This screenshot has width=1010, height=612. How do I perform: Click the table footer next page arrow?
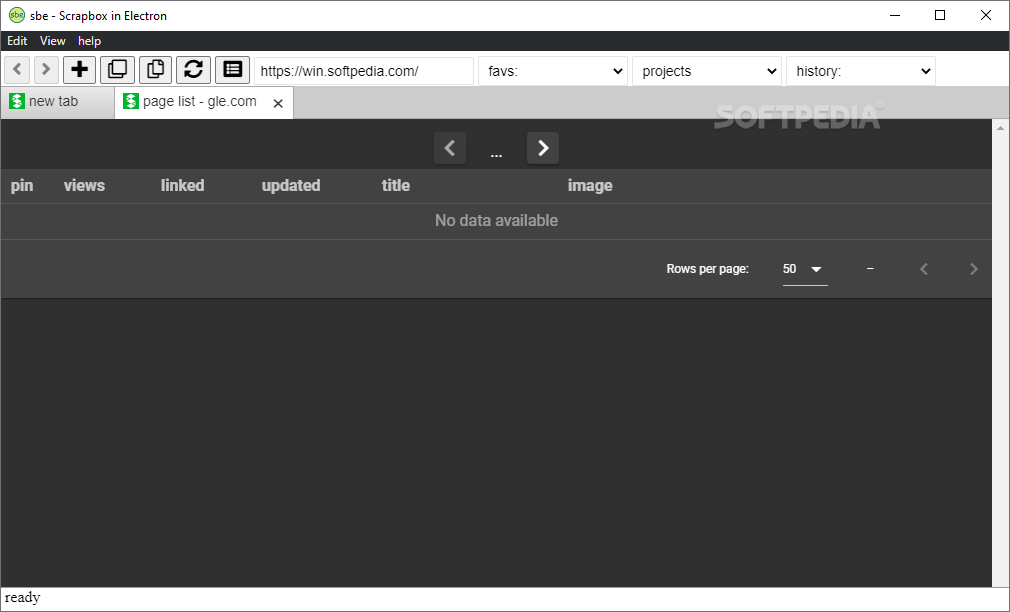(973, 269)
